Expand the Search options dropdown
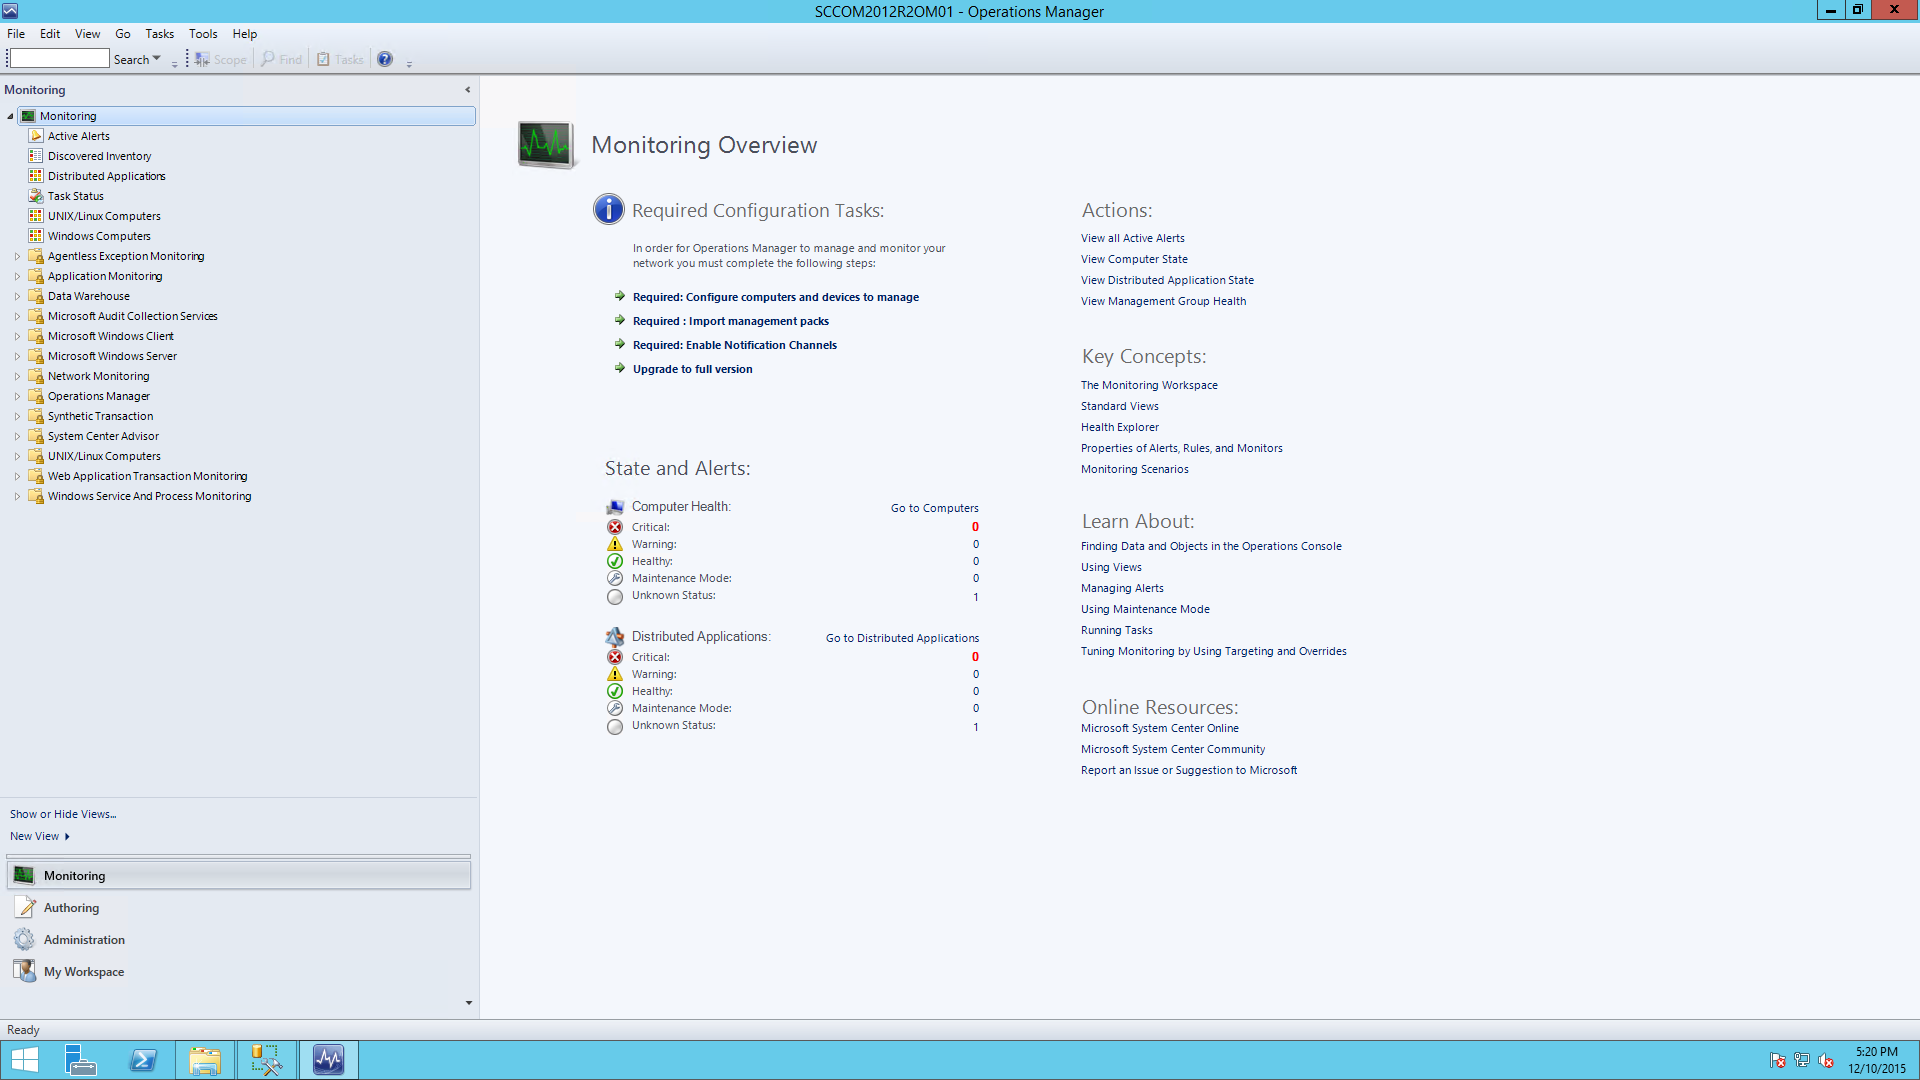This screenshot has width=1920, height=1080. (x=156, y=59)
